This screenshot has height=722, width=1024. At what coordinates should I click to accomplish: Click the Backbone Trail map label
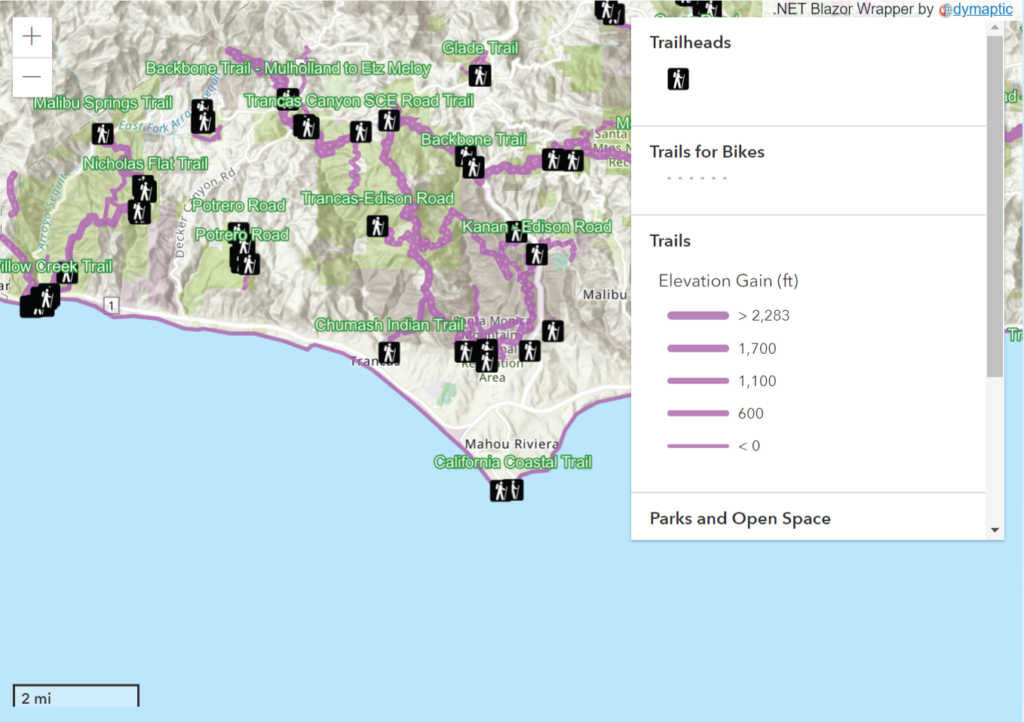[x=473, y=140]
